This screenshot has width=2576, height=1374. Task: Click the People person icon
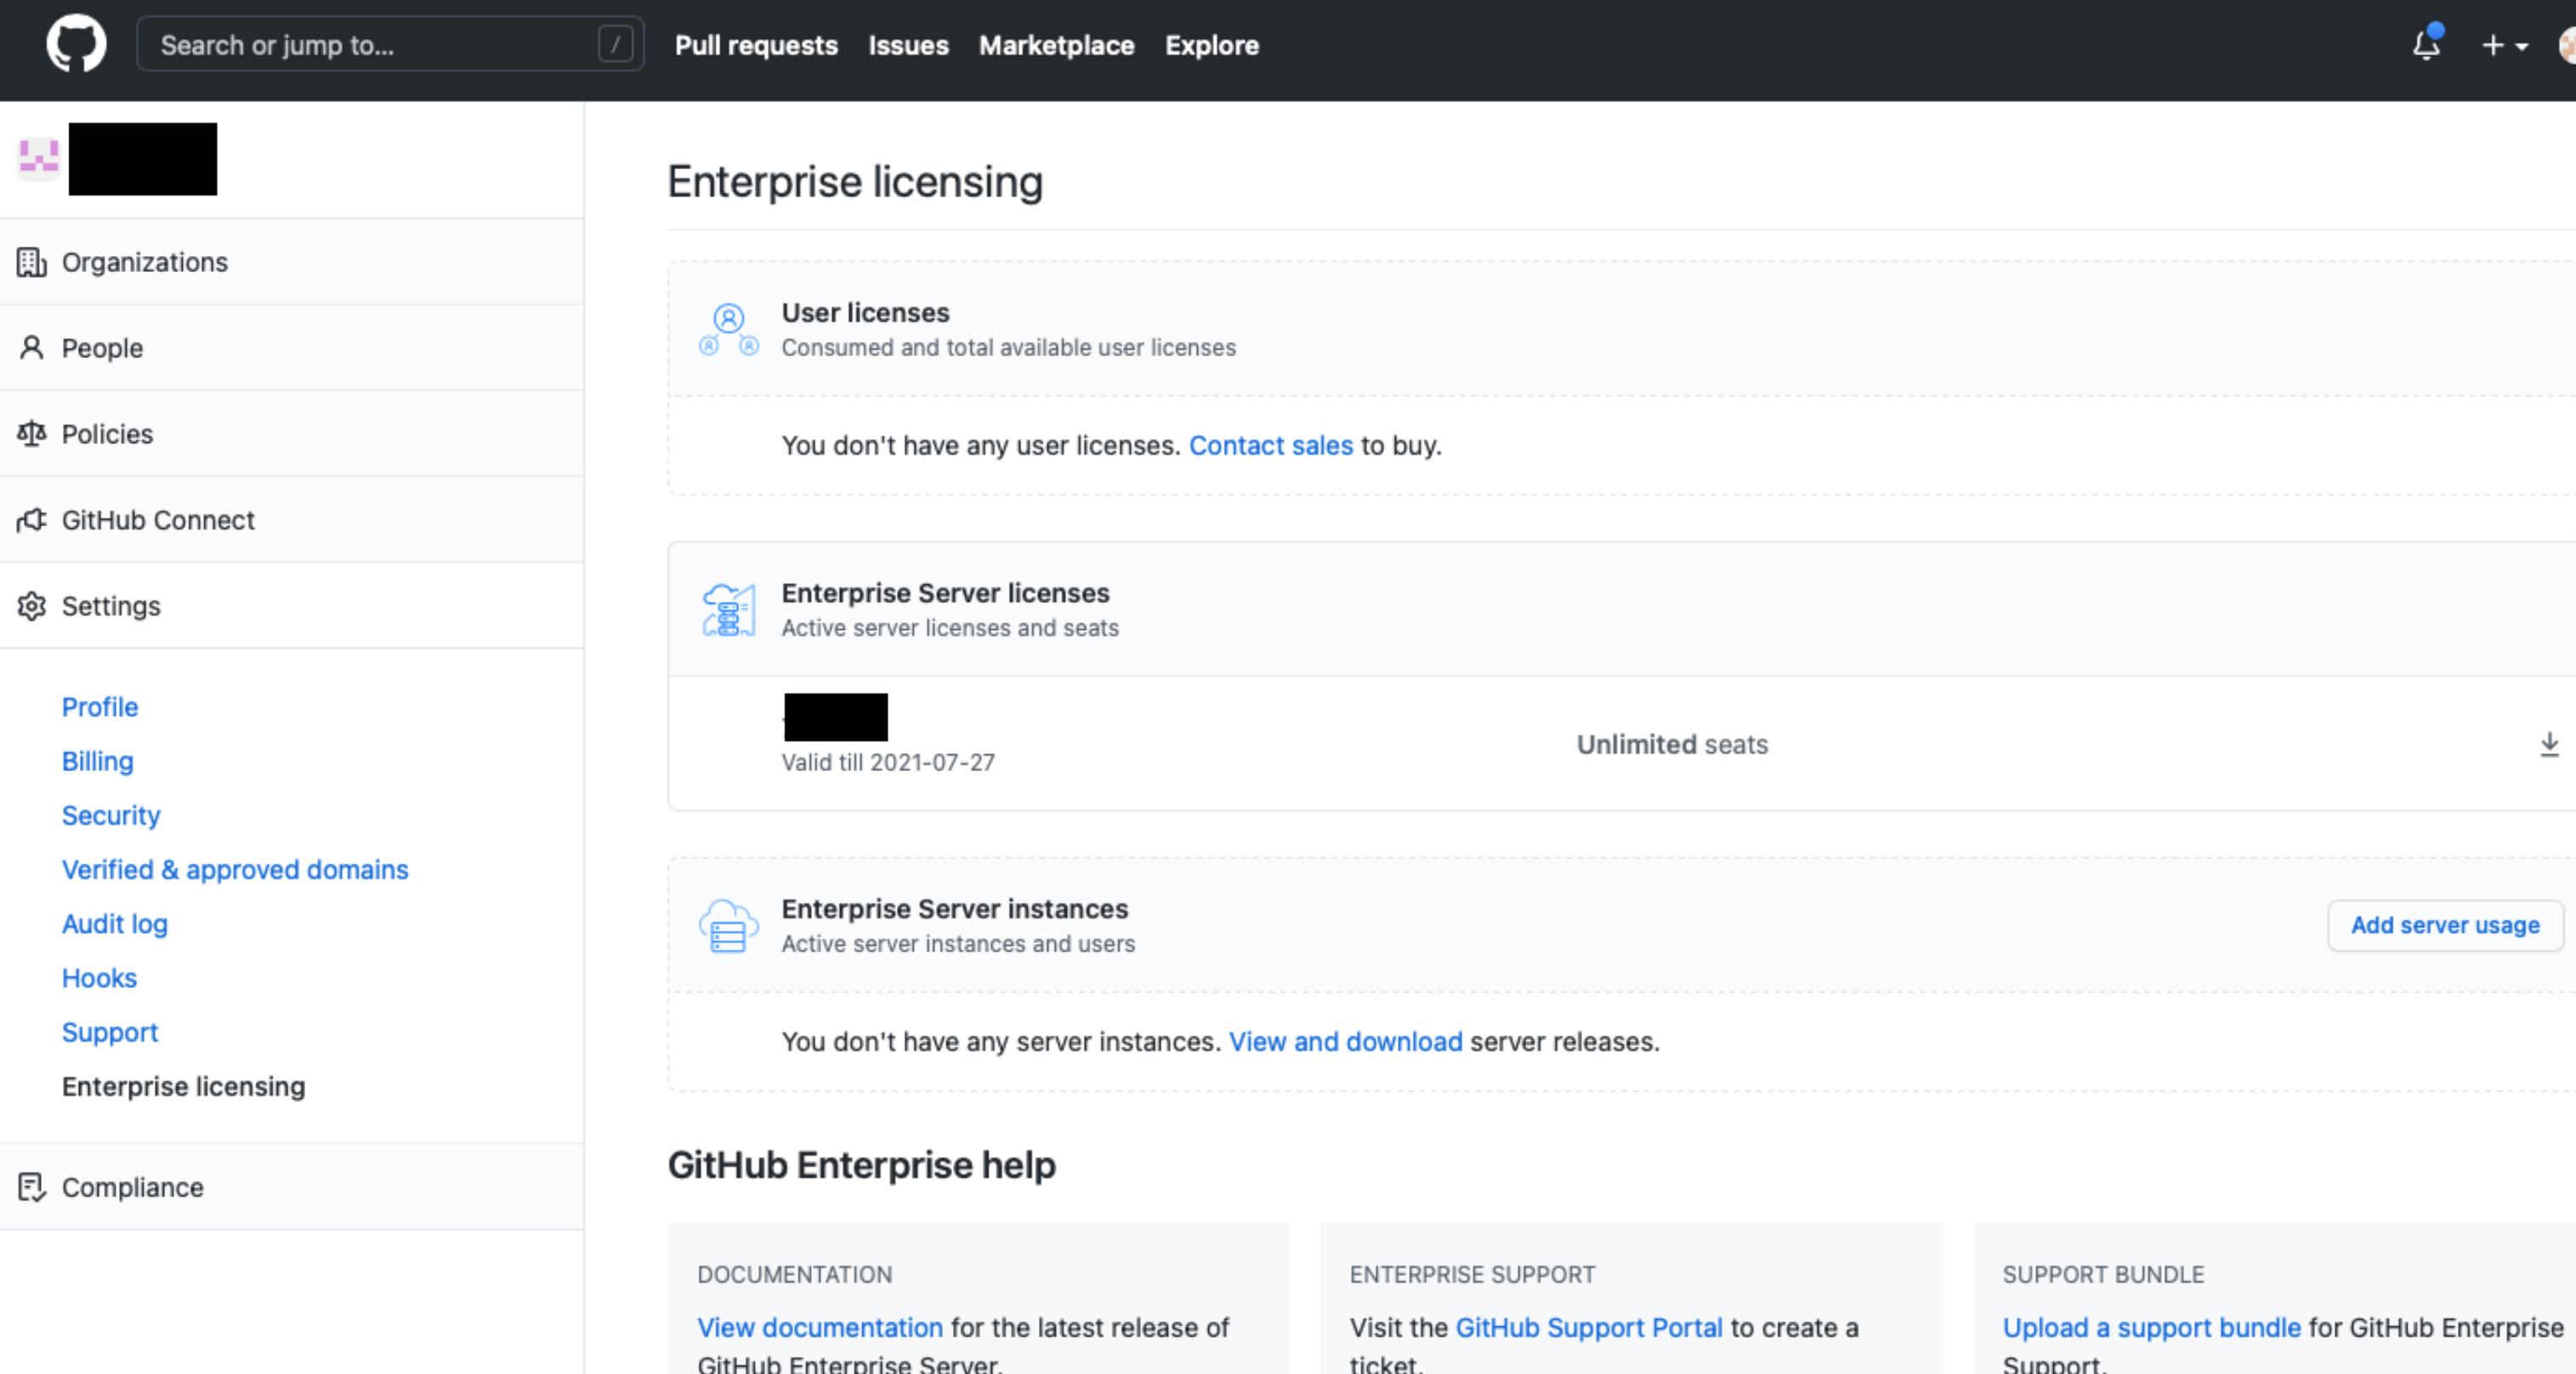coord(31,348)
